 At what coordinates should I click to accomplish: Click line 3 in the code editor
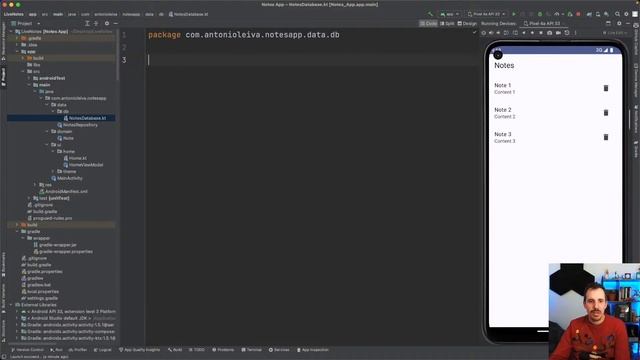pyautogui.click(x=310, y=60)
